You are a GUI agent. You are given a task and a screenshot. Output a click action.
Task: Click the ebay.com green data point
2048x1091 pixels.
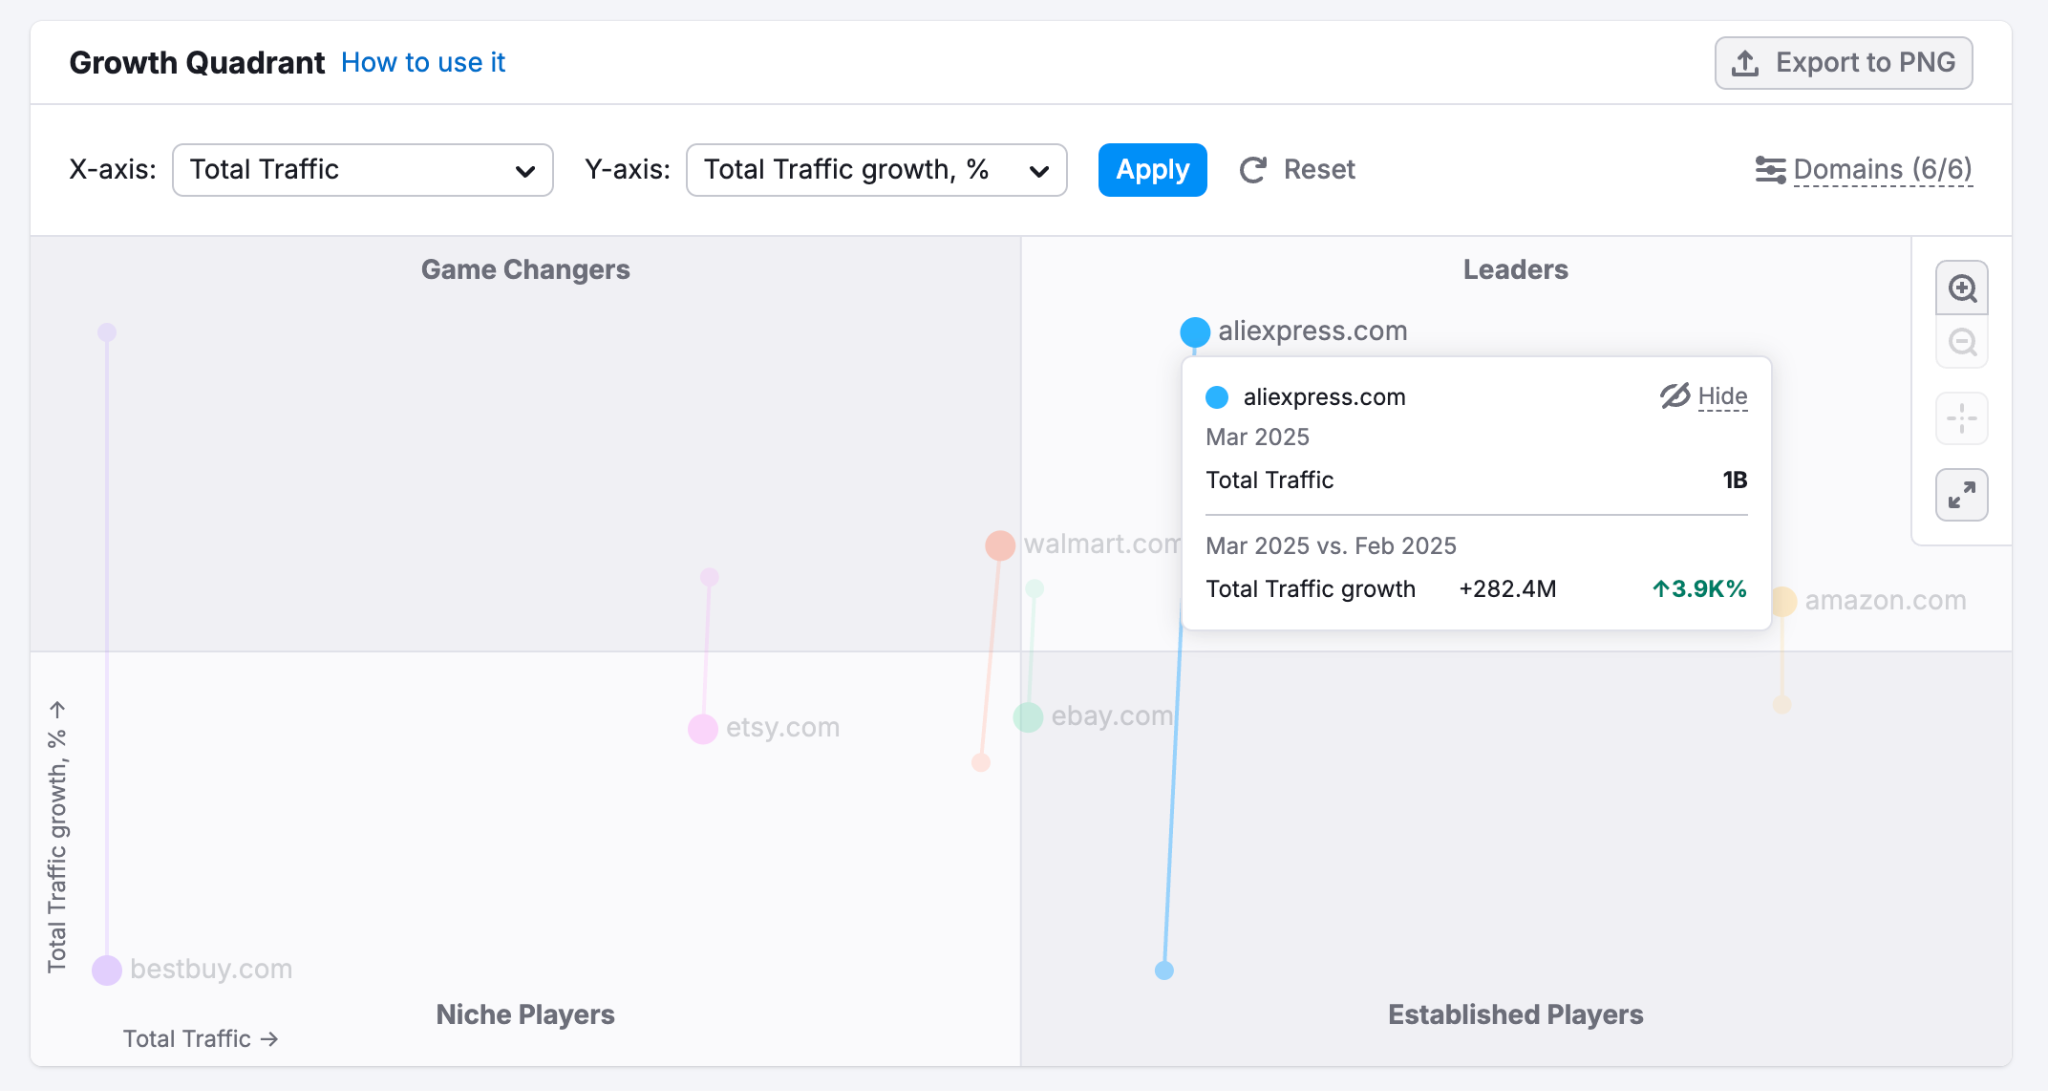(1028, 717)
